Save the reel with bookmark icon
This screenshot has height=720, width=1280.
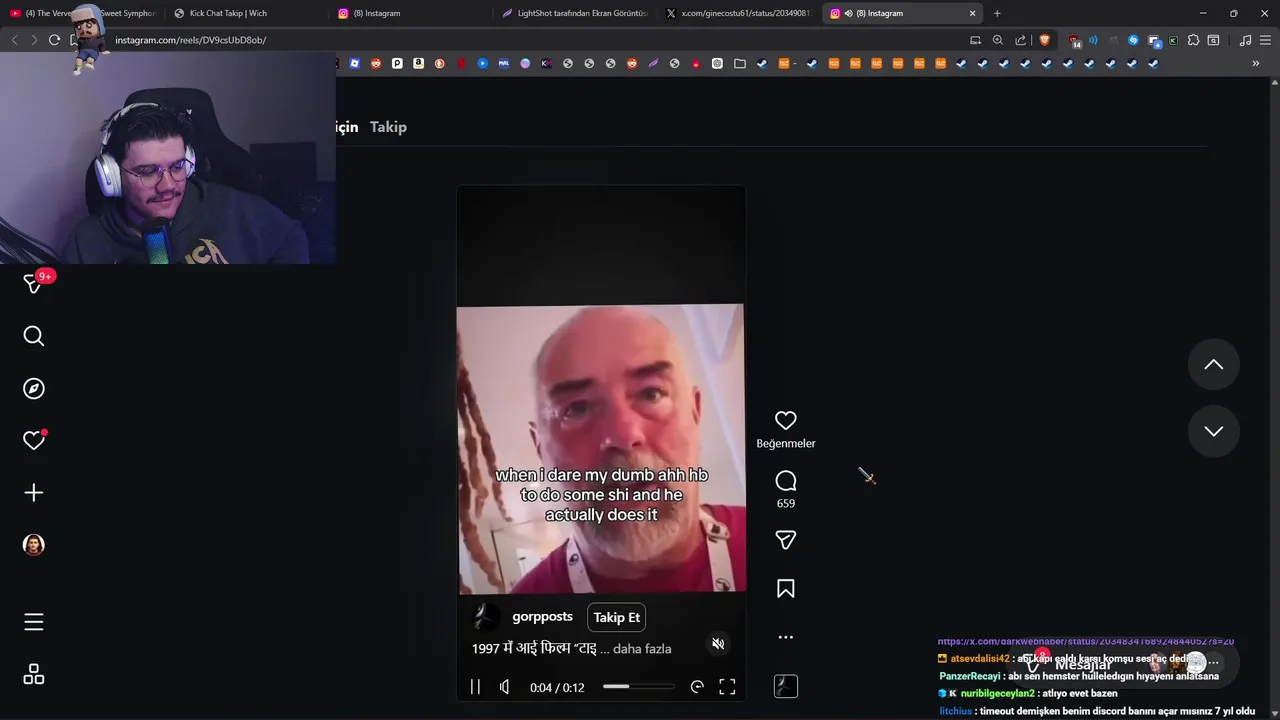pyautogui.click(x=786, y=589)
